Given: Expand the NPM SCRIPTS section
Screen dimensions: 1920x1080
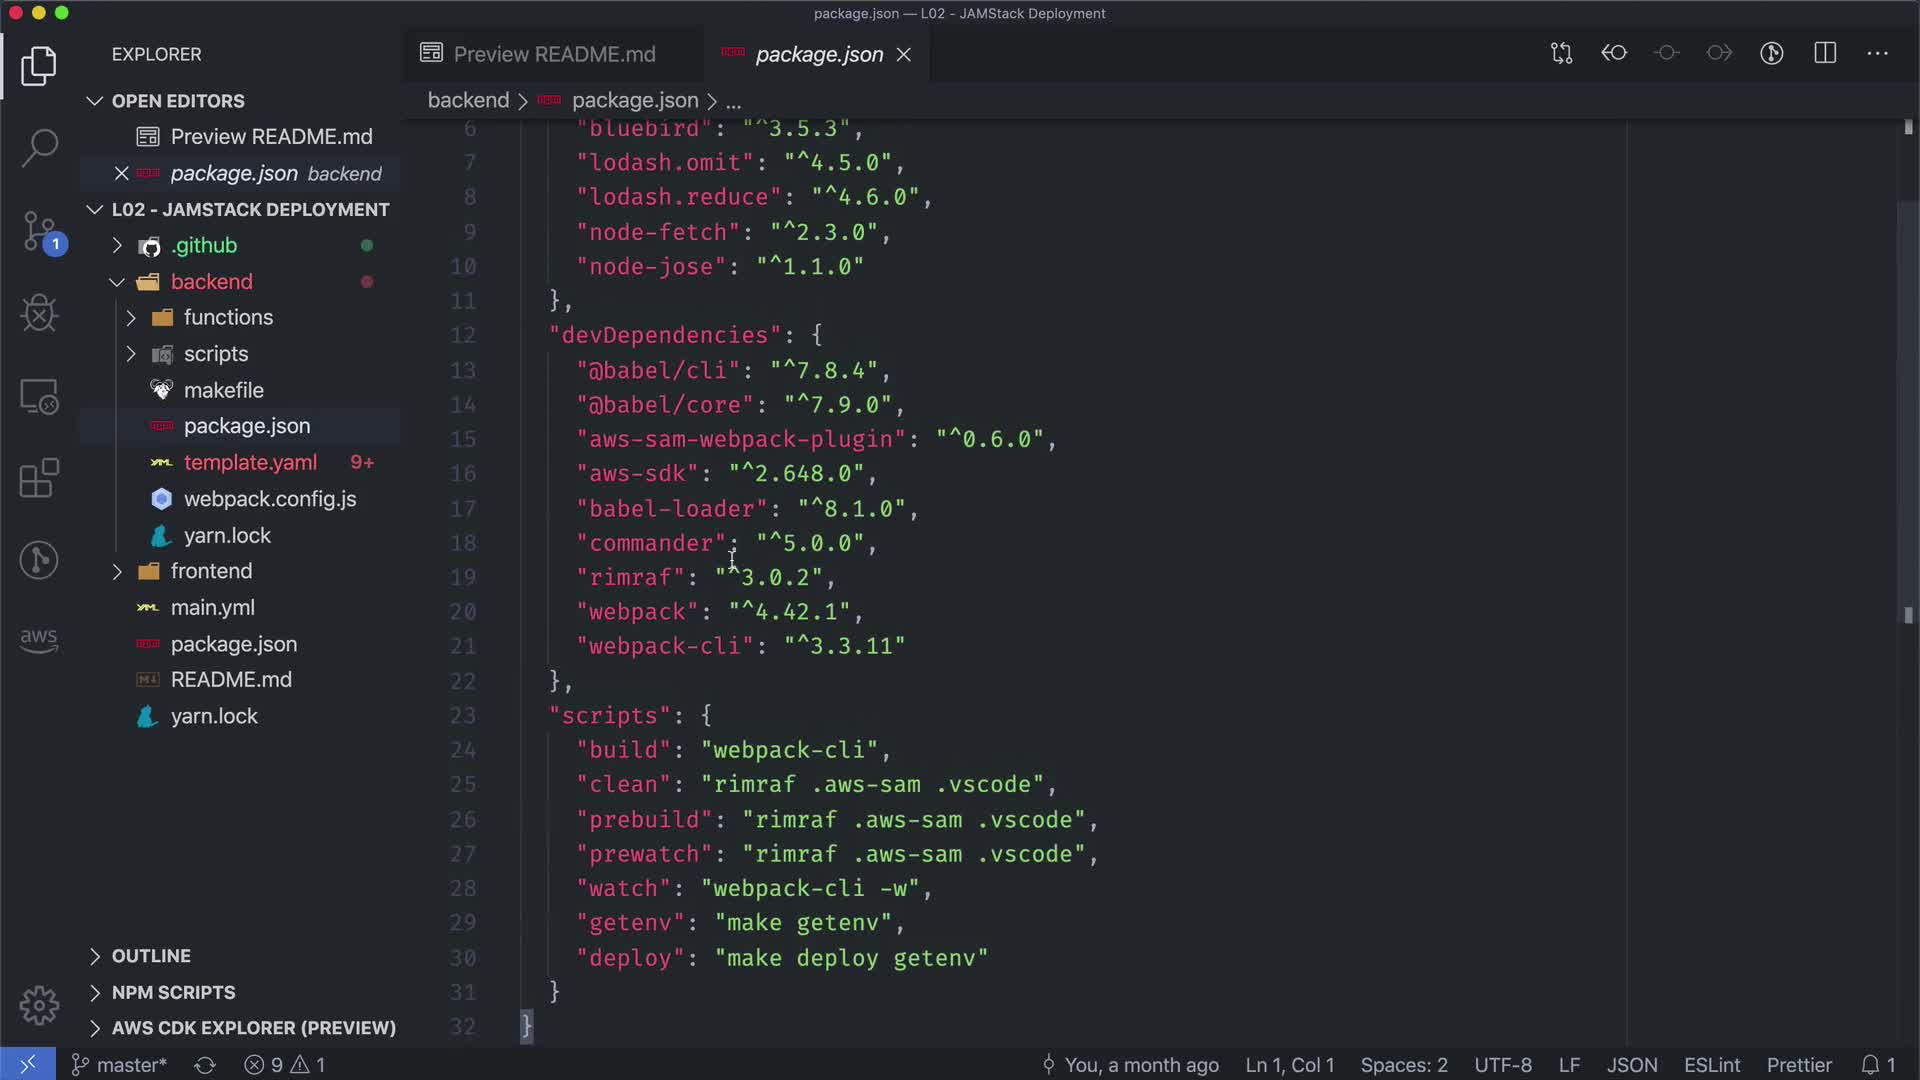Looking at the screenshot, I should tap(173, 992).
